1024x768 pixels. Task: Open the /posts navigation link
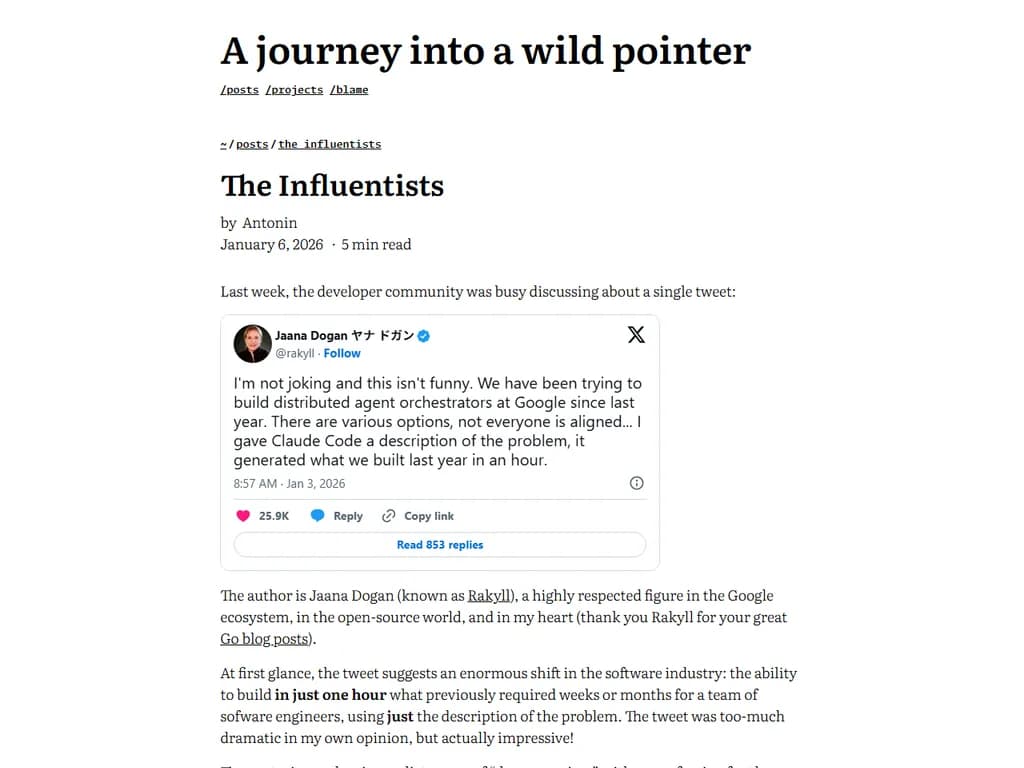point(240,90)
